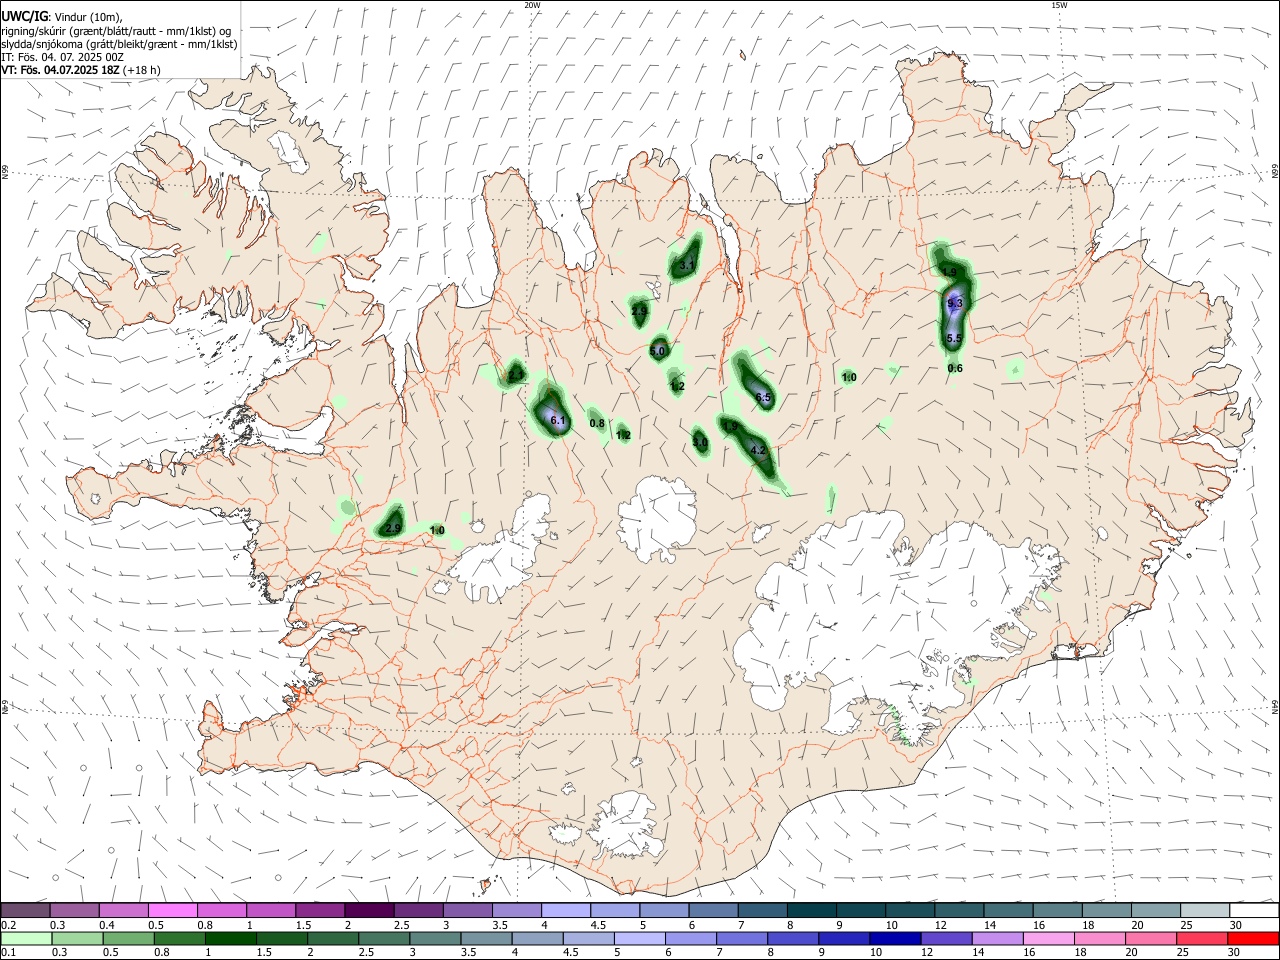This screenshot has height=960, width=1280.
Task: Click the 1.2 label below the 5.0 cell
Action: point(677,387)
